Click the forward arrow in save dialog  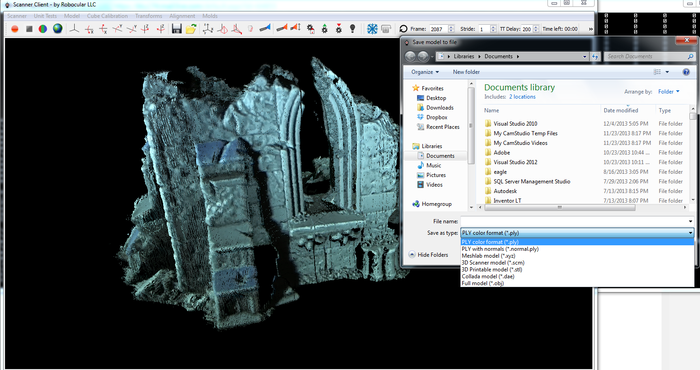423,57
